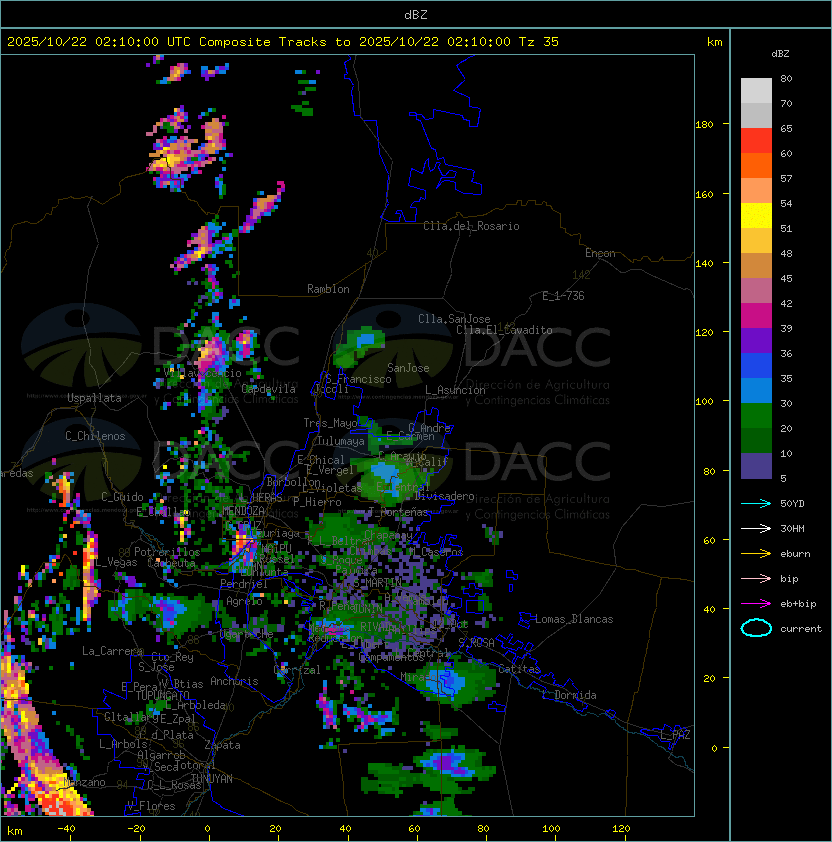Click the Divisadero map label
The height and width of the screenshot is (842, 832).
point(444,496)
